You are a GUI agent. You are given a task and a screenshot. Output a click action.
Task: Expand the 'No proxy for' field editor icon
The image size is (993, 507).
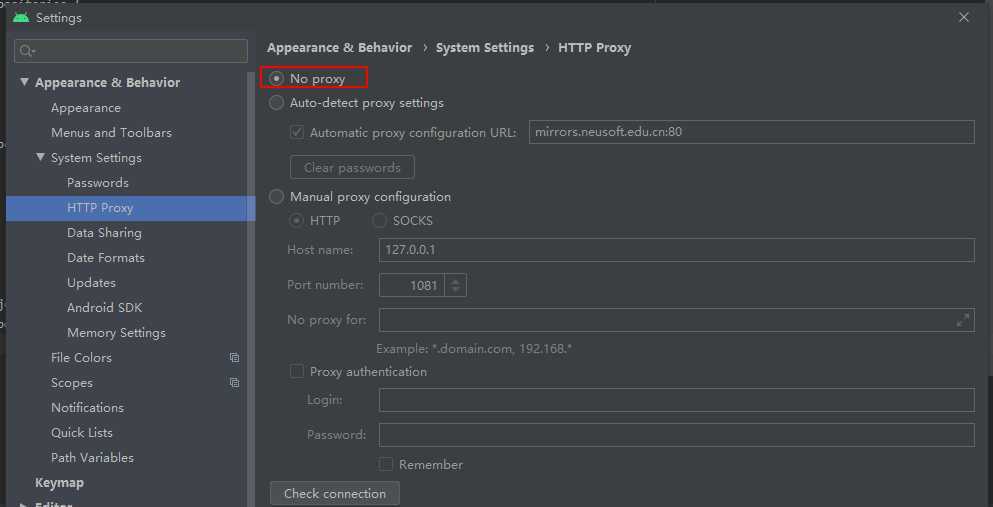coord(963,320)
